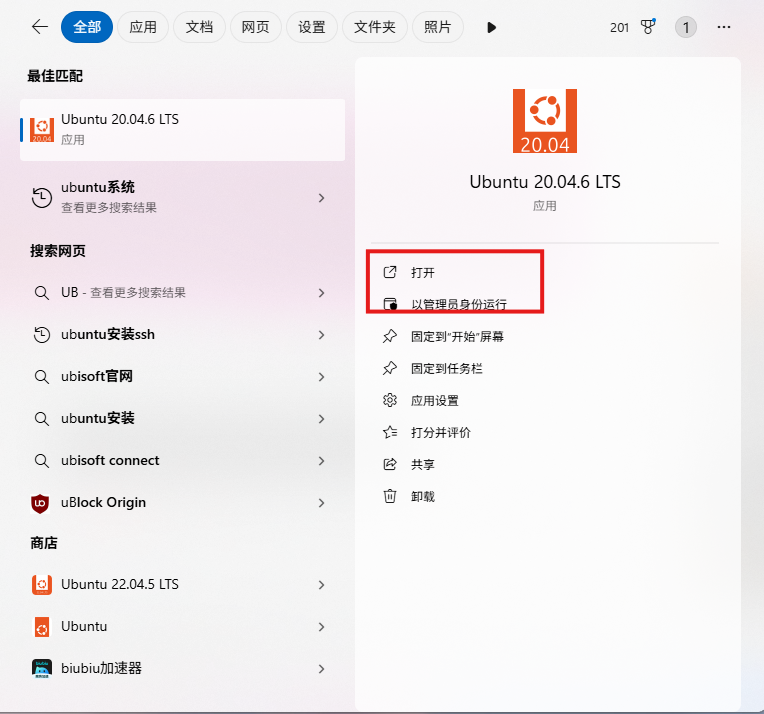Click the Microsoft Rewards trophy icon
764x714 pixels.
click(648, 27)
